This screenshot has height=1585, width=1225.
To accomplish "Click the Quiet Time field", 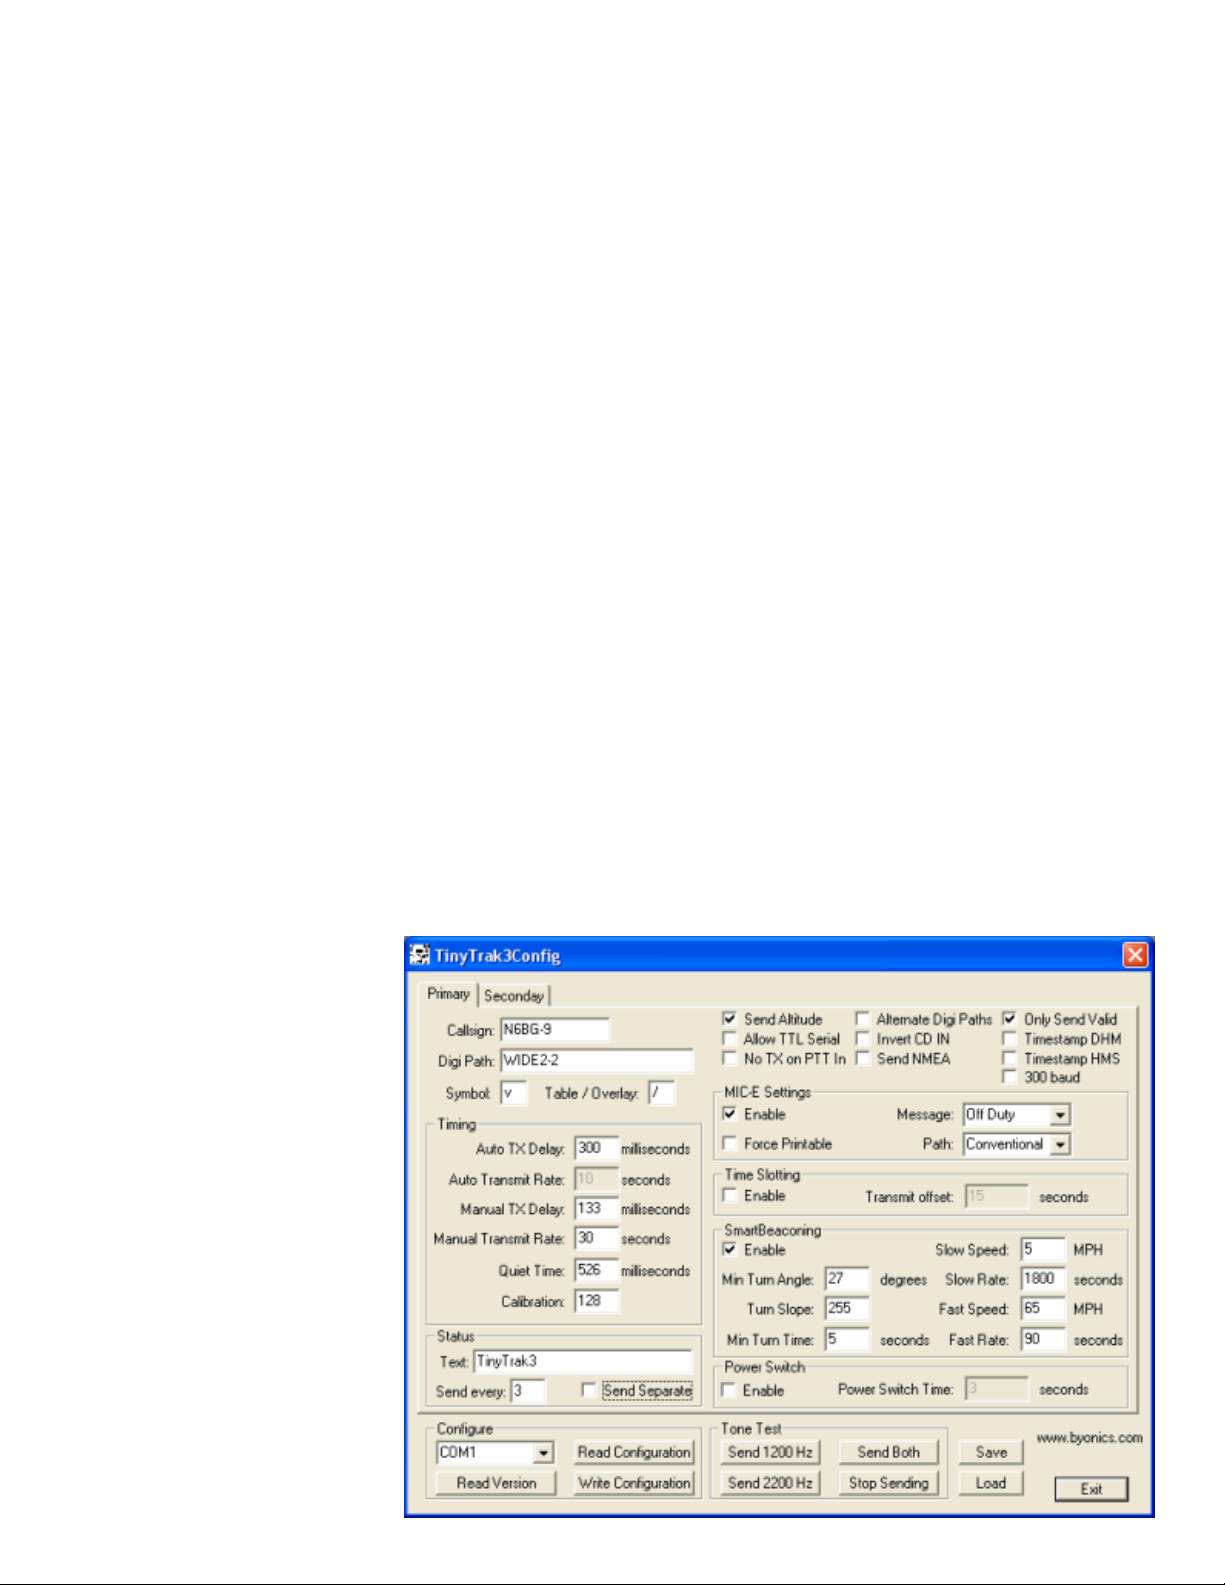I will tap(596, 1270).
